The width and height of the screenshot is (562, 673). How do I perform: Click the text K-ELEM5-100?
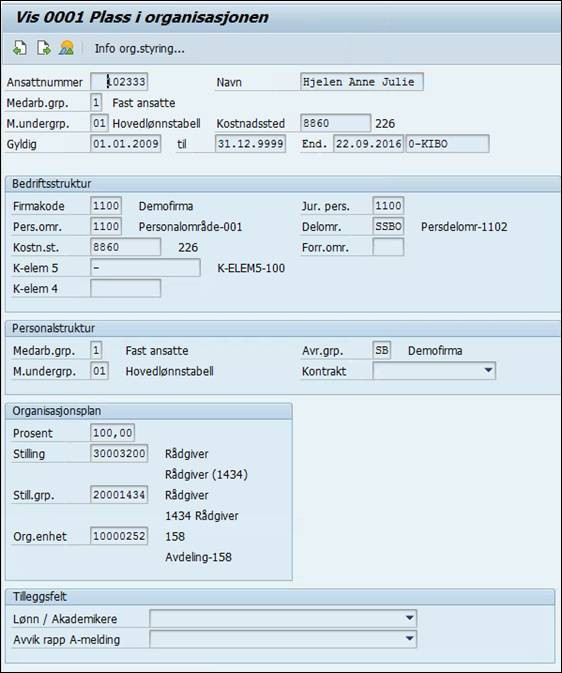point(251,268)
